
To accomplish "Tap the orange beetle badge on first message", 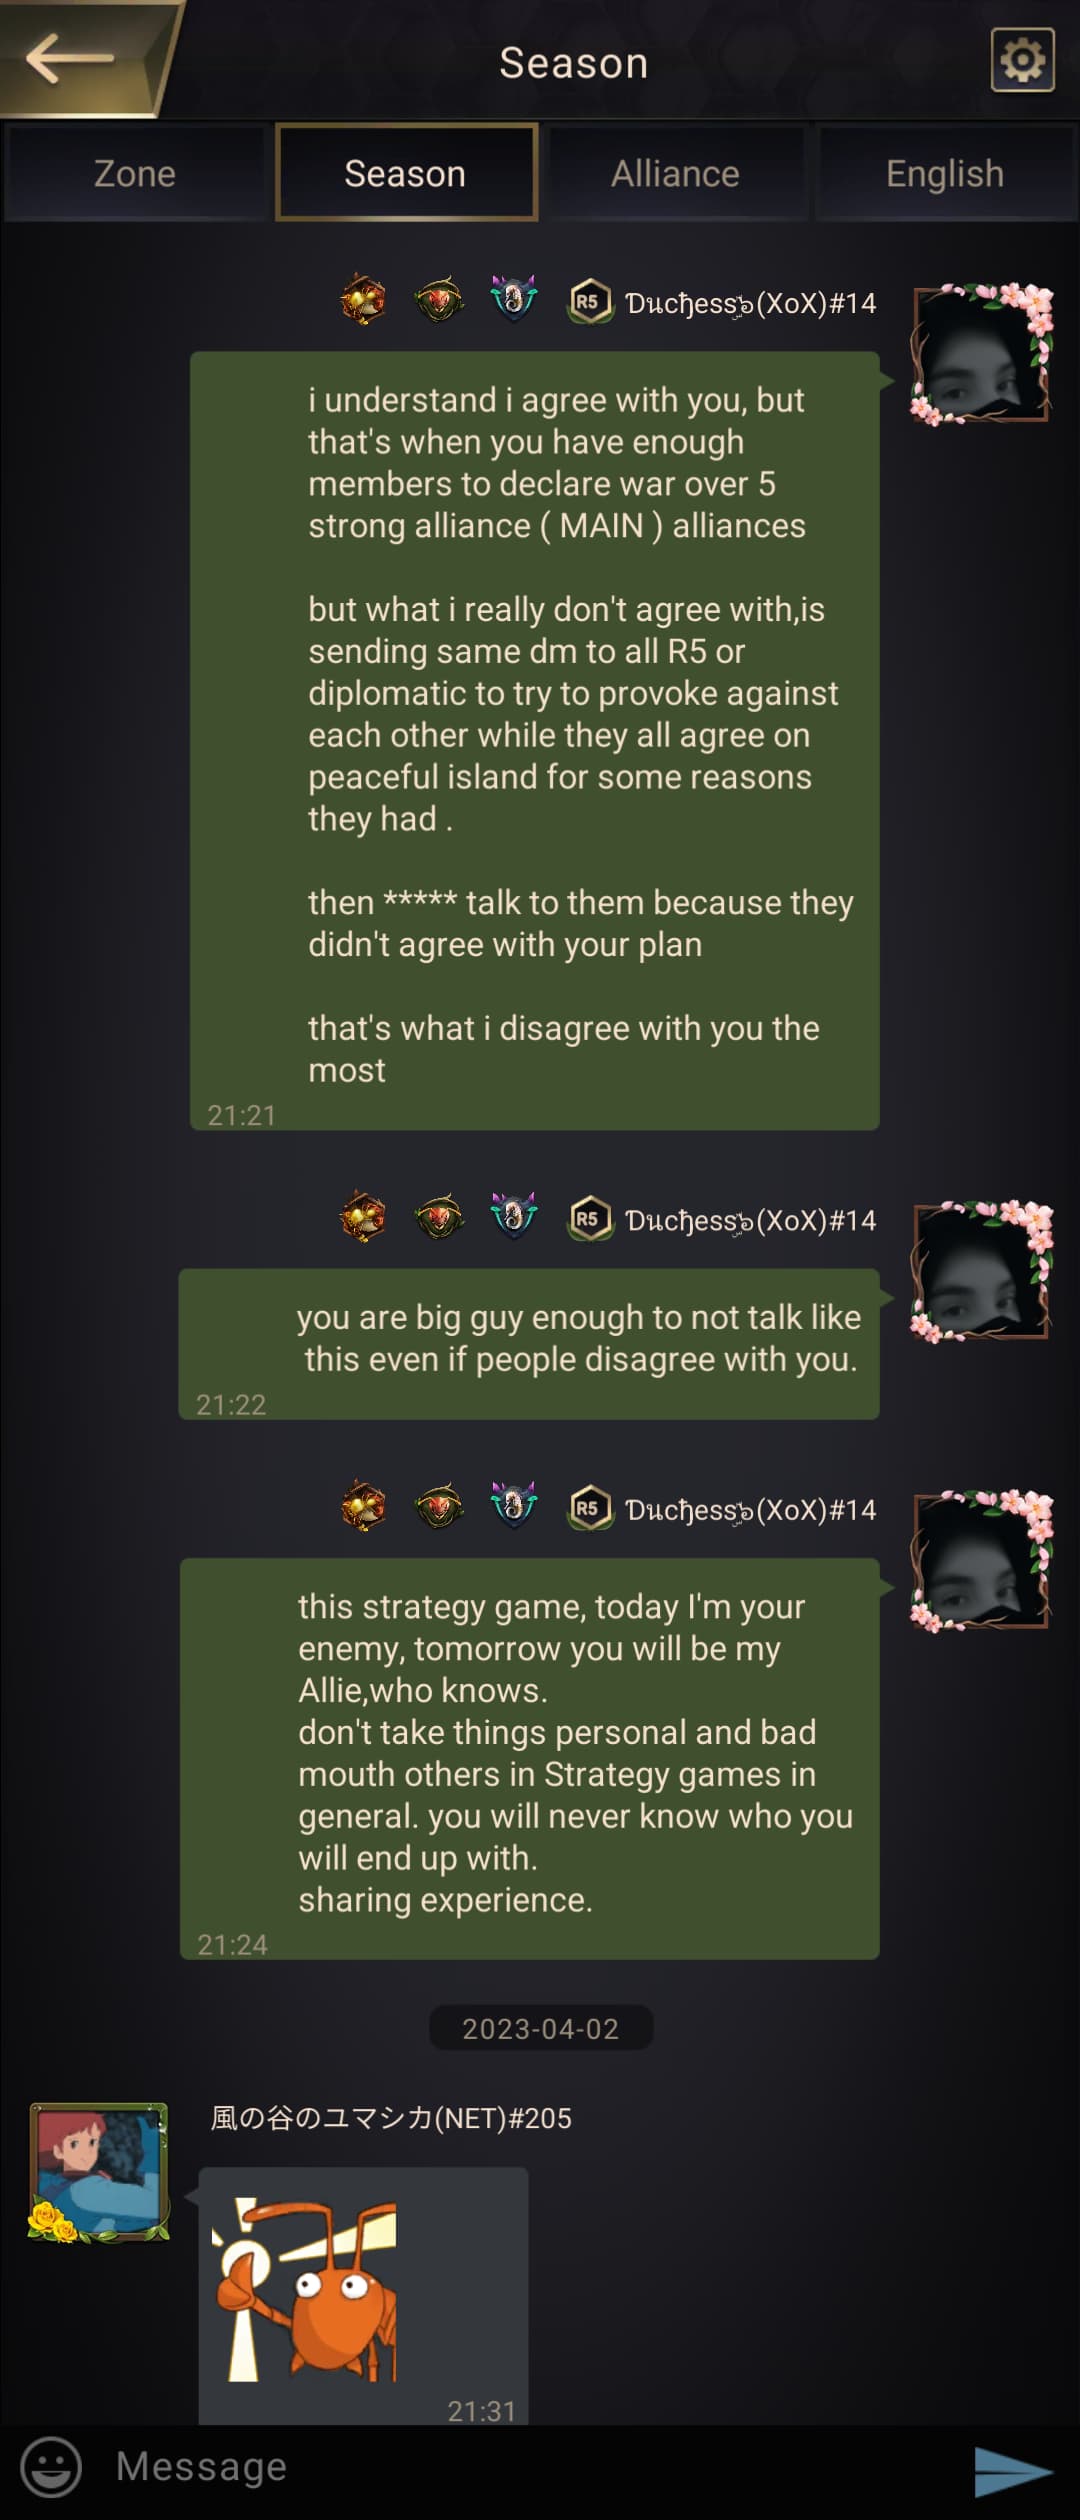I will point(363,300).
